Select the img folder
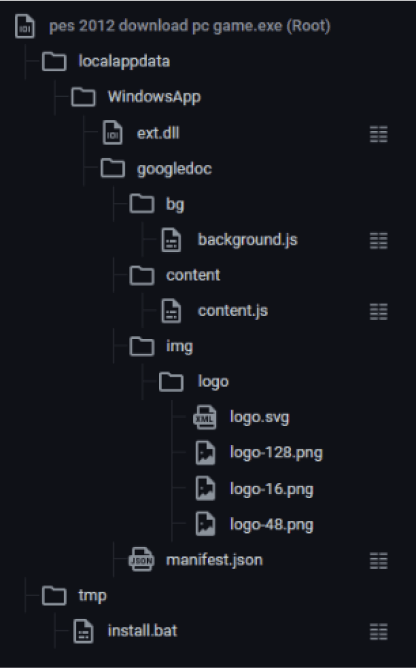 click(179, 346)
